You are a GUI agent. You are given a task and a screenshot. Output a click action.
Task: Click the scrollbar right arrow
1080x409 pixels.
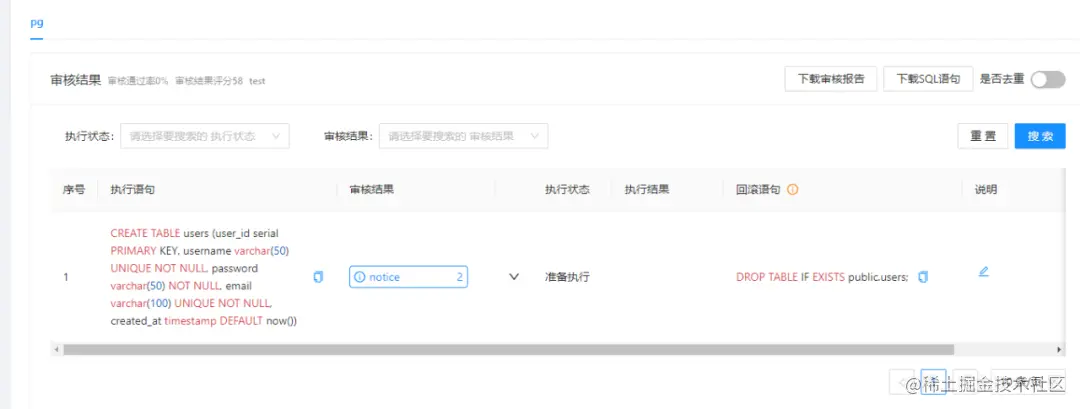tap(1061, 350)
